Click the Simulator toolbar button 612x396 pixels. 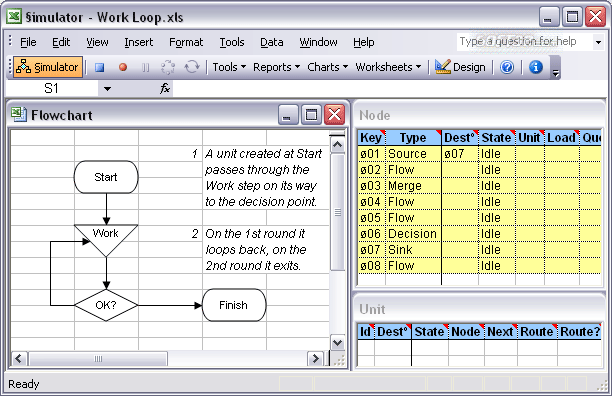48,67
